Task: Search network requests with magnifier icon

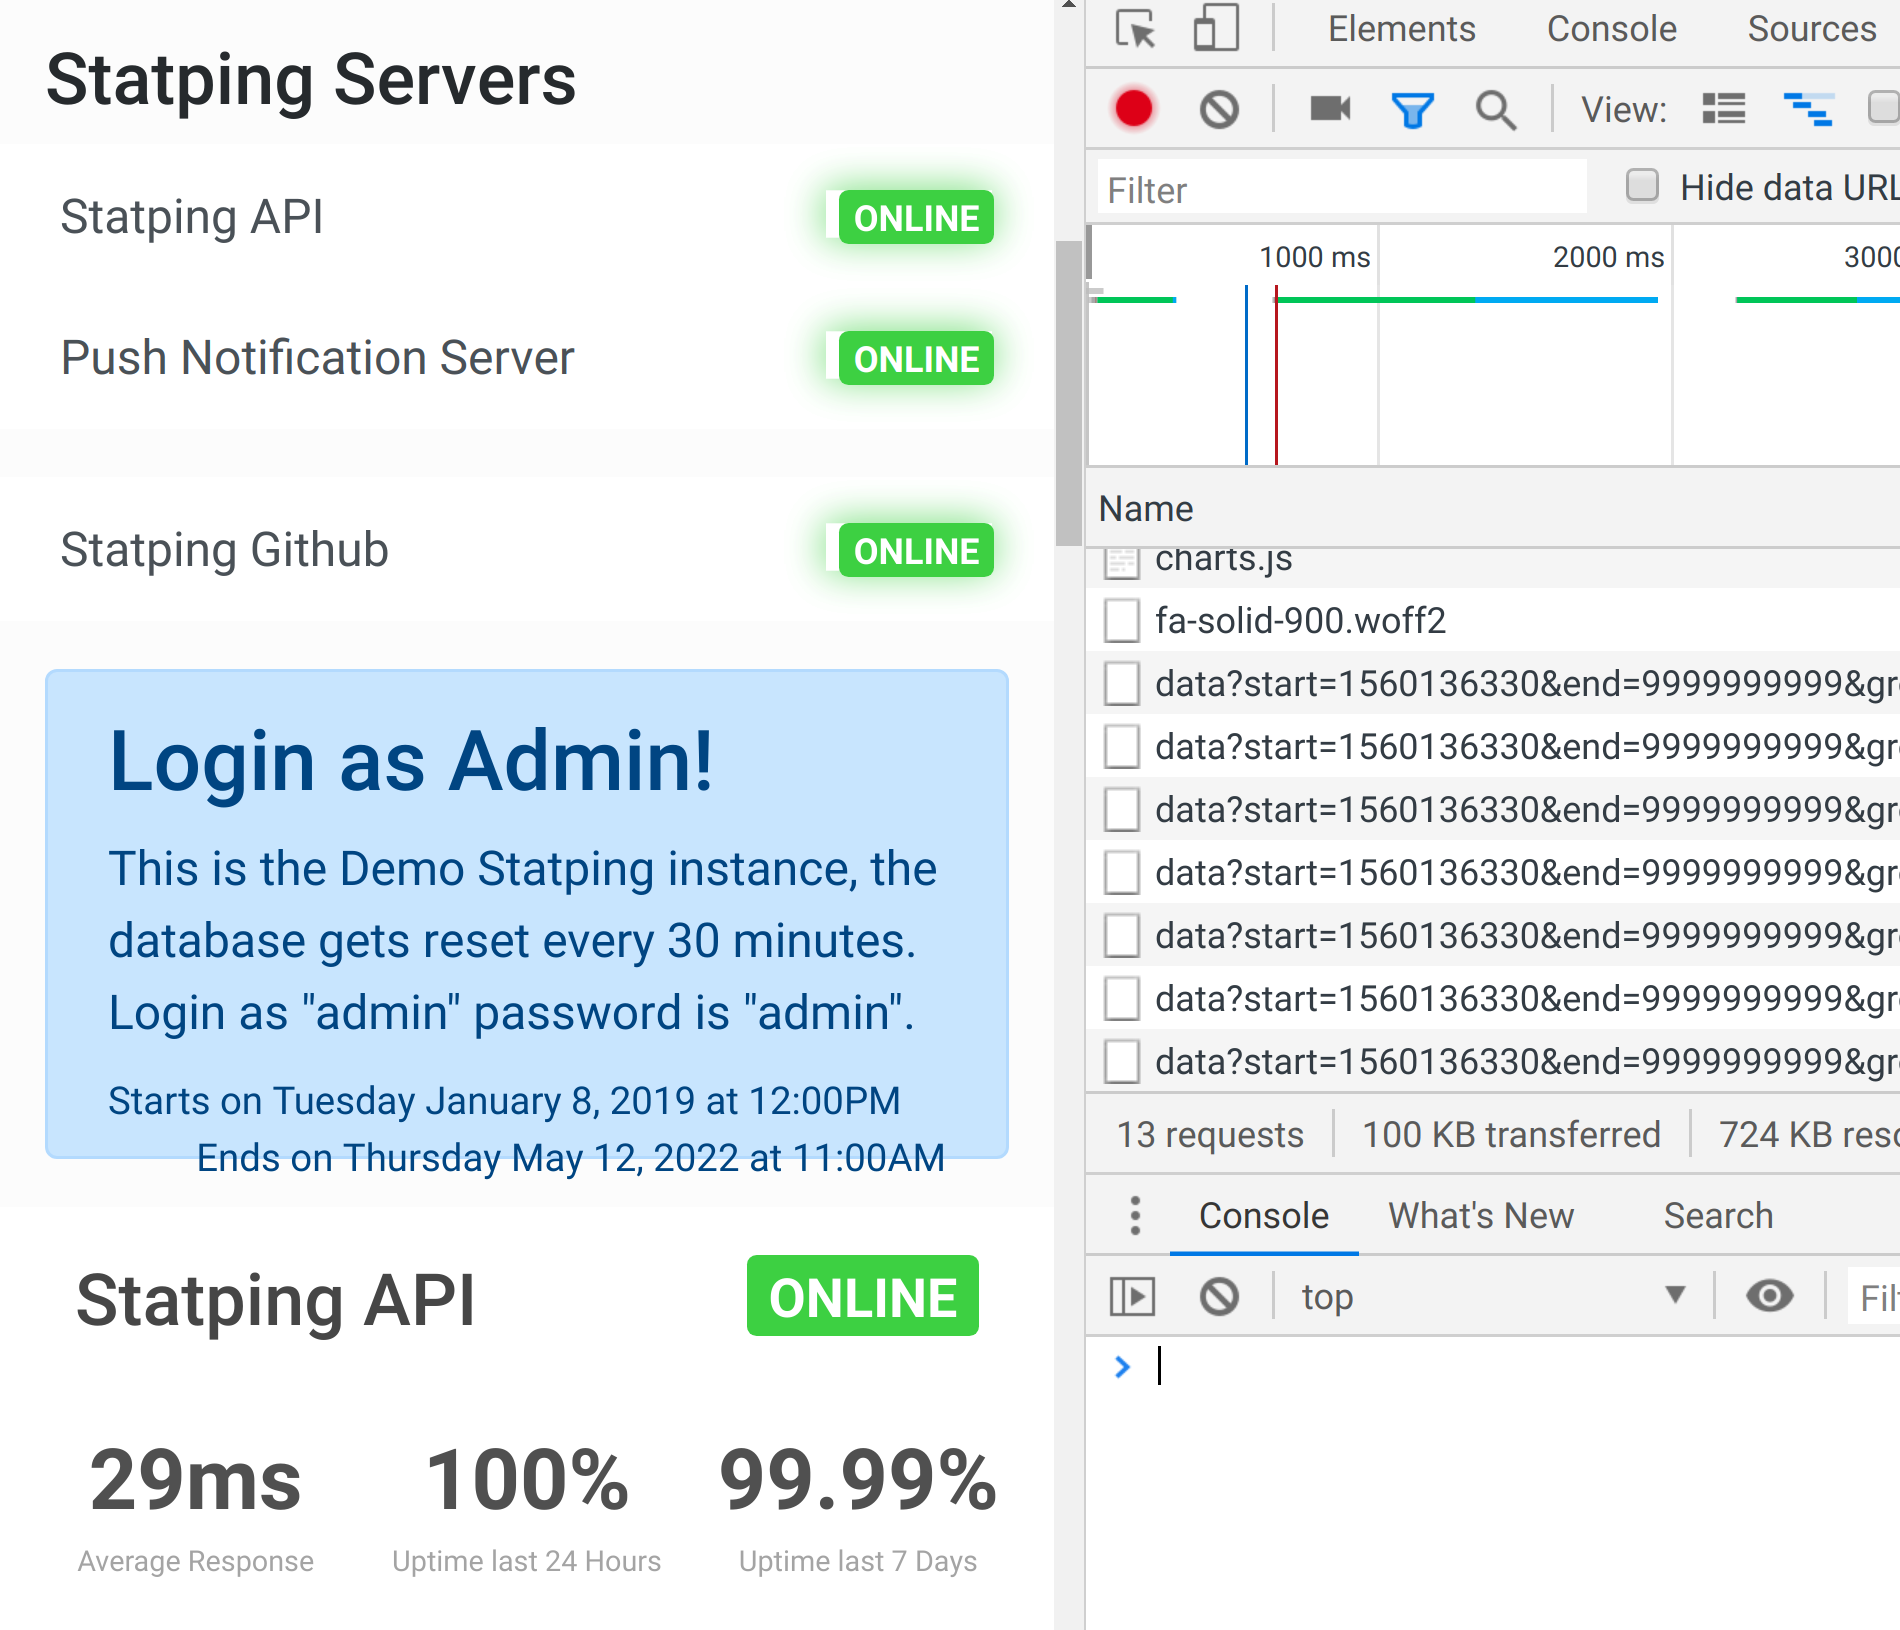Action: coord(1496,110)
